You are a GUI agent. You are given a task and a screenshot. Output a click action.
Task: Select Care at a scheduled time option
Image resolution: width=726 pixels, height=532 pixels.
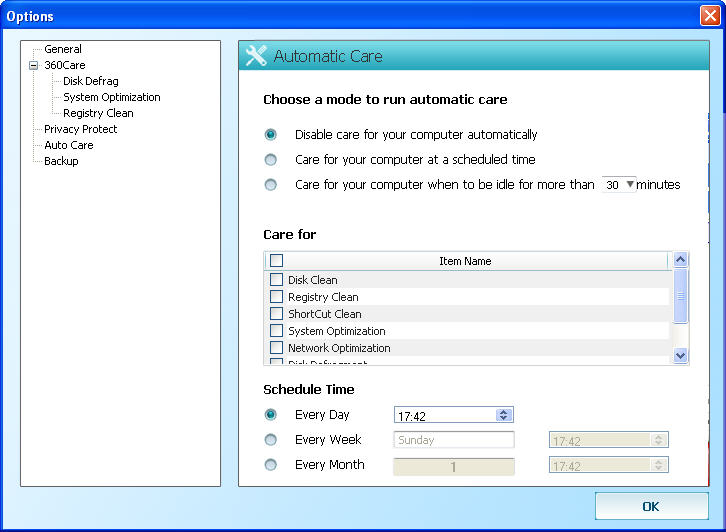click(271, 160)
